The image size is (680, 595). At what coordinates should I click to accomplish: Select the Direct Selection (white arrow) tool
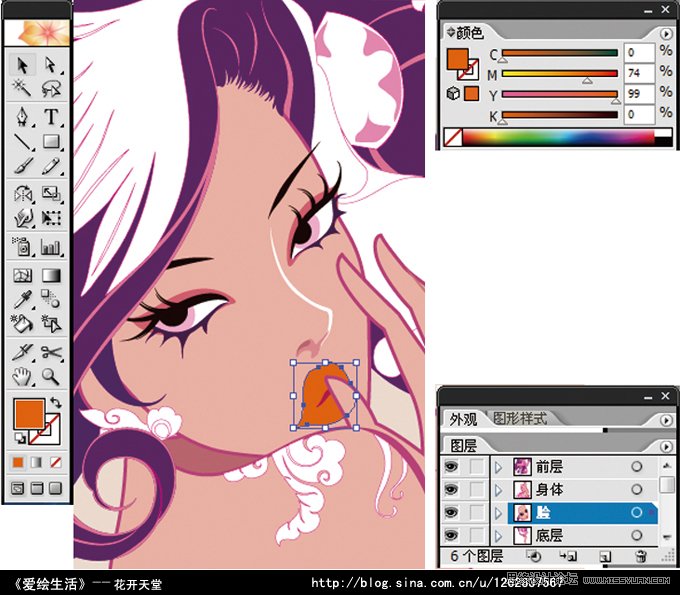[x=51, y=65]
